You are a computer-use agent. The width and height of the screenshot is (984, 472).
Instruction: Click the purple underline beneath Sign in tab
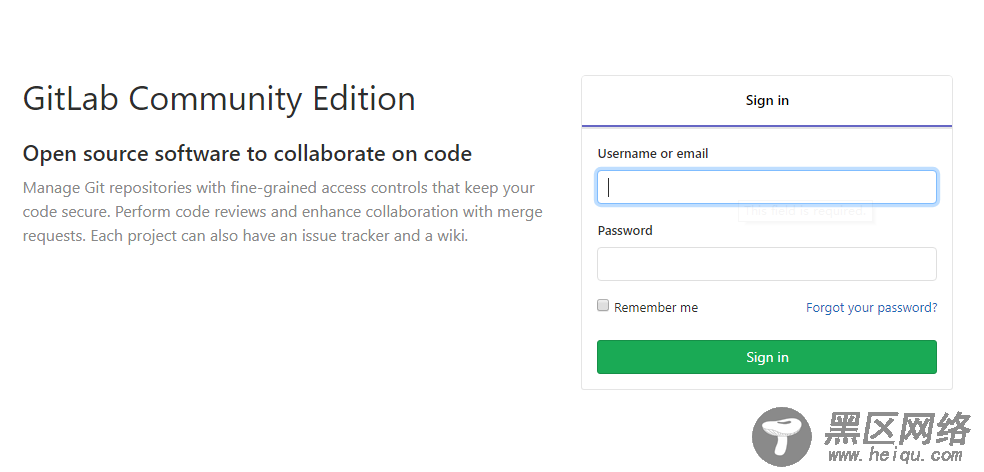(767, 126)
